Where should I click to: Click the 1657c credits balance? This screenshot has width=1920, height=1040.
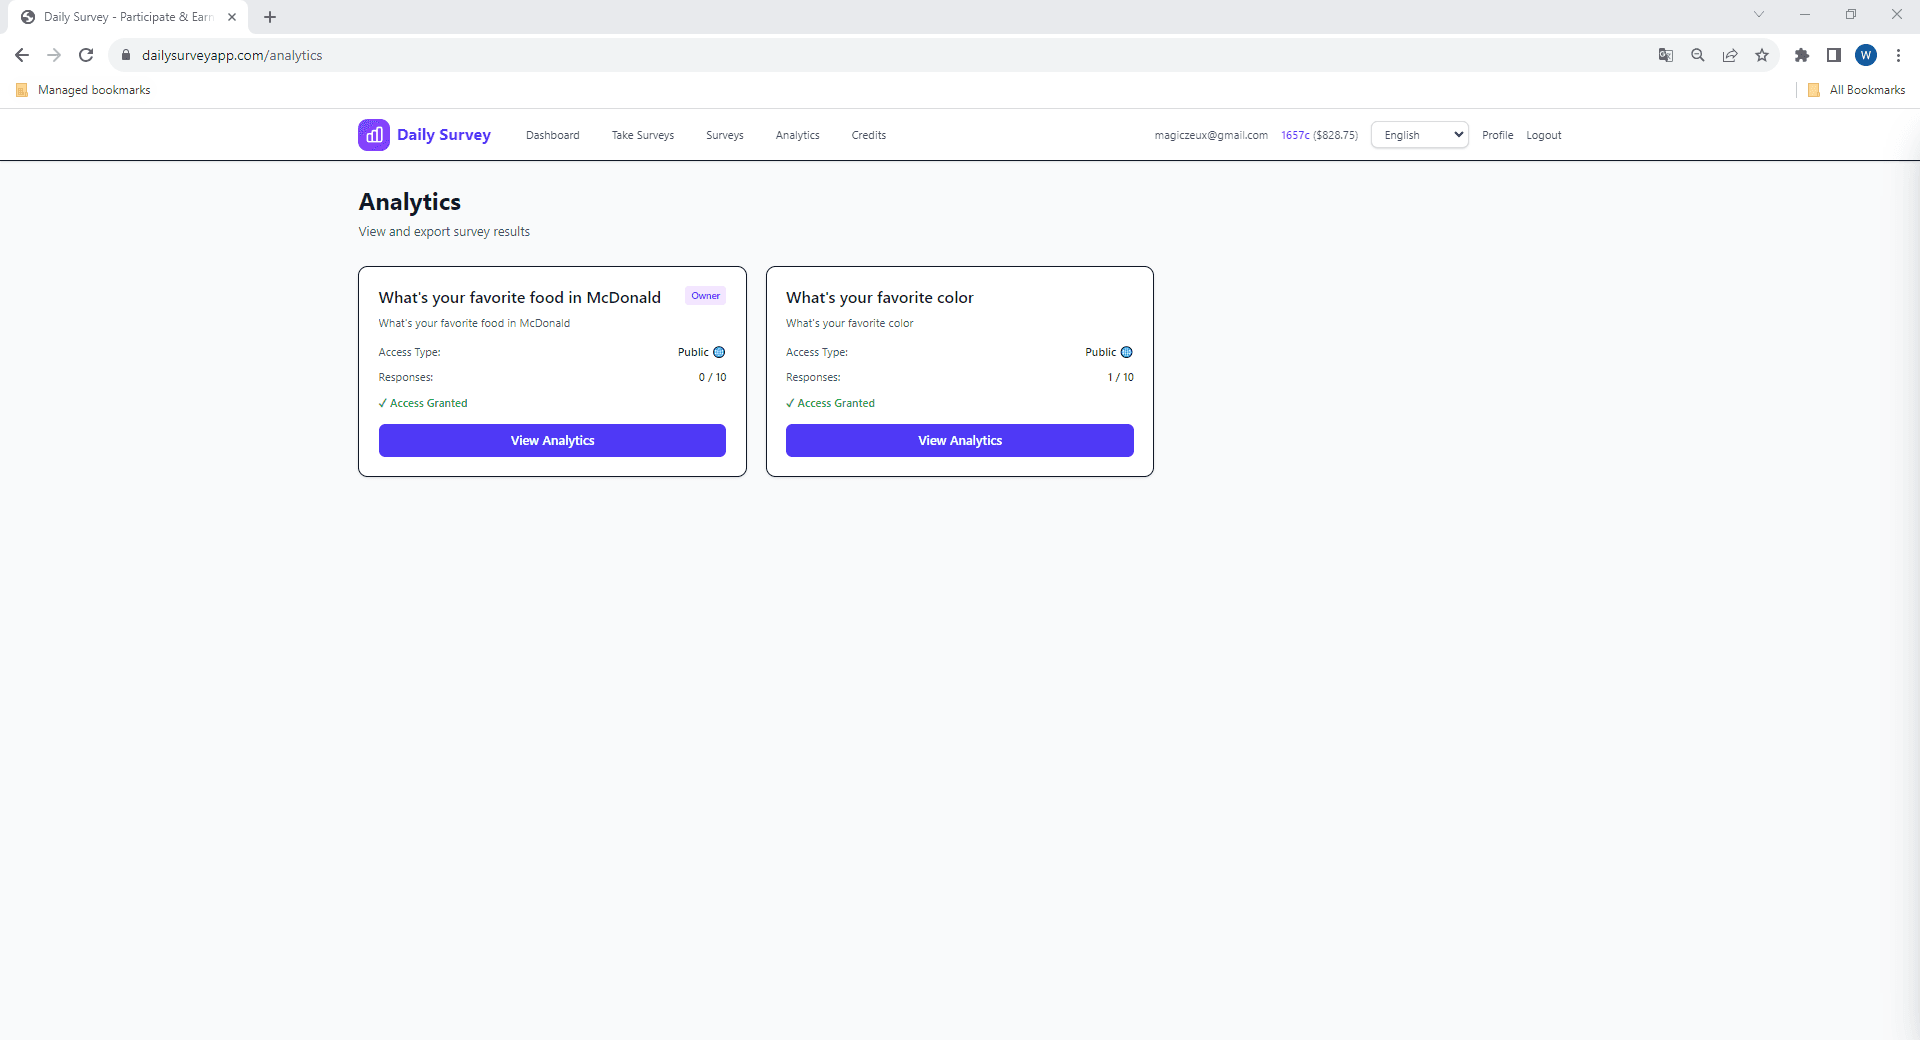(x=1296, y=134)
